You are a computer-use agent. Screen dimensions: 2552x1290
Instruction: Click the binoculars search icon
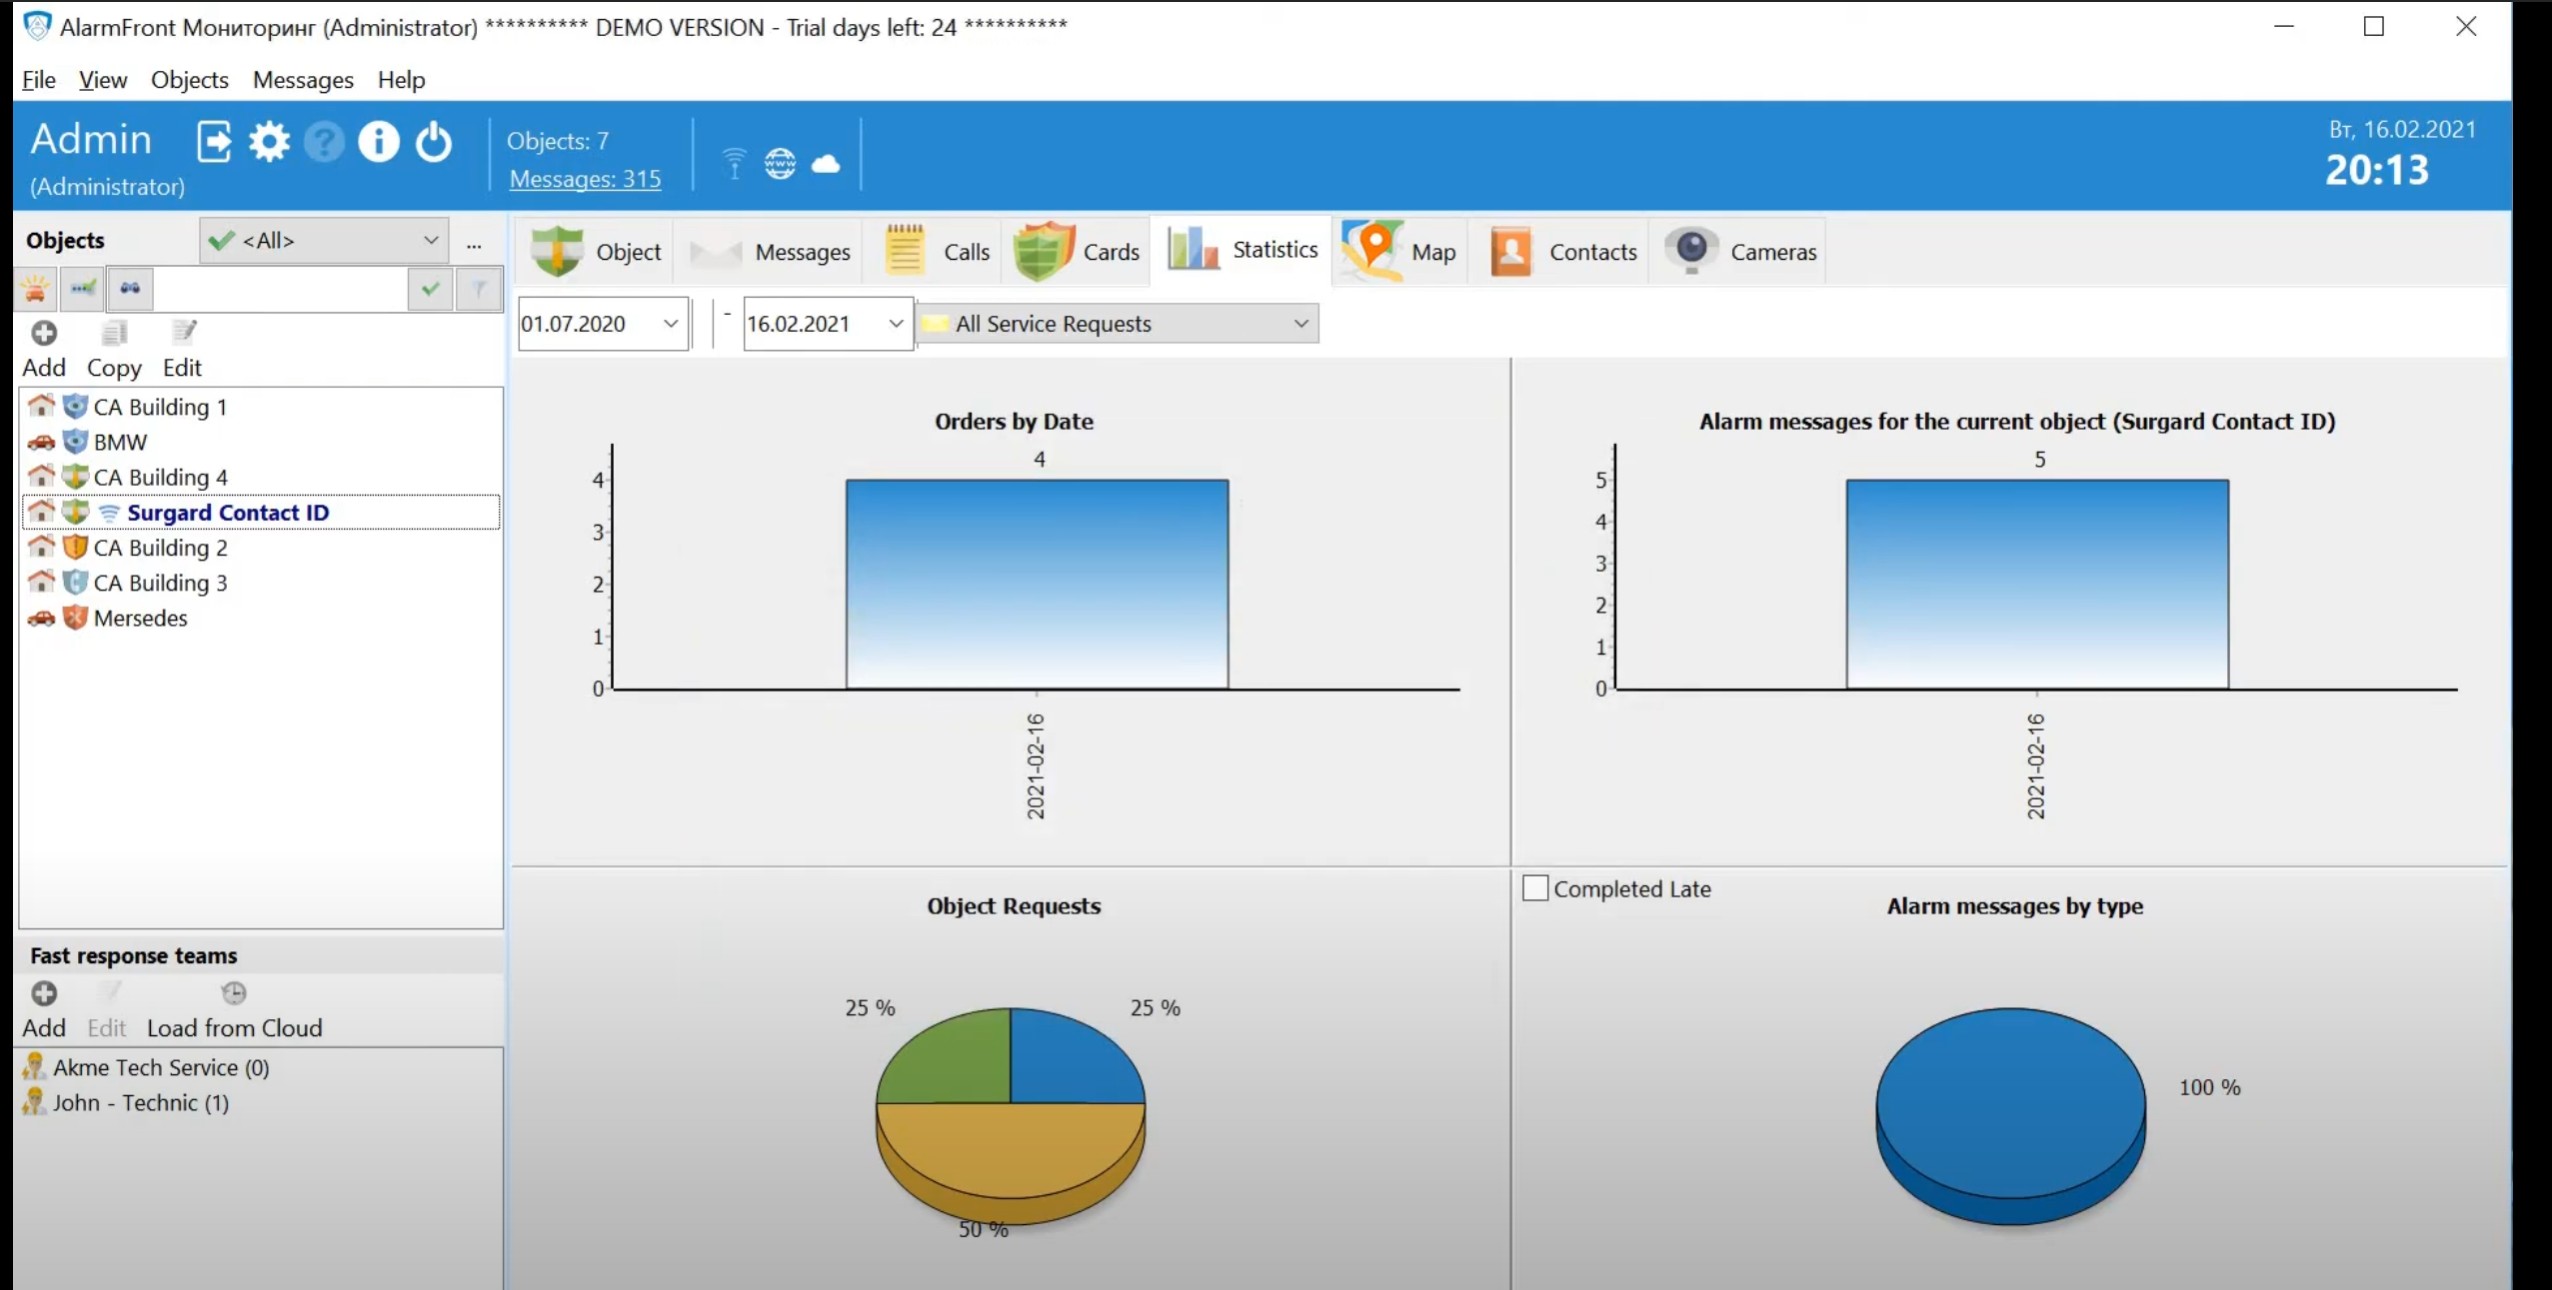click(x=130, y=289)
